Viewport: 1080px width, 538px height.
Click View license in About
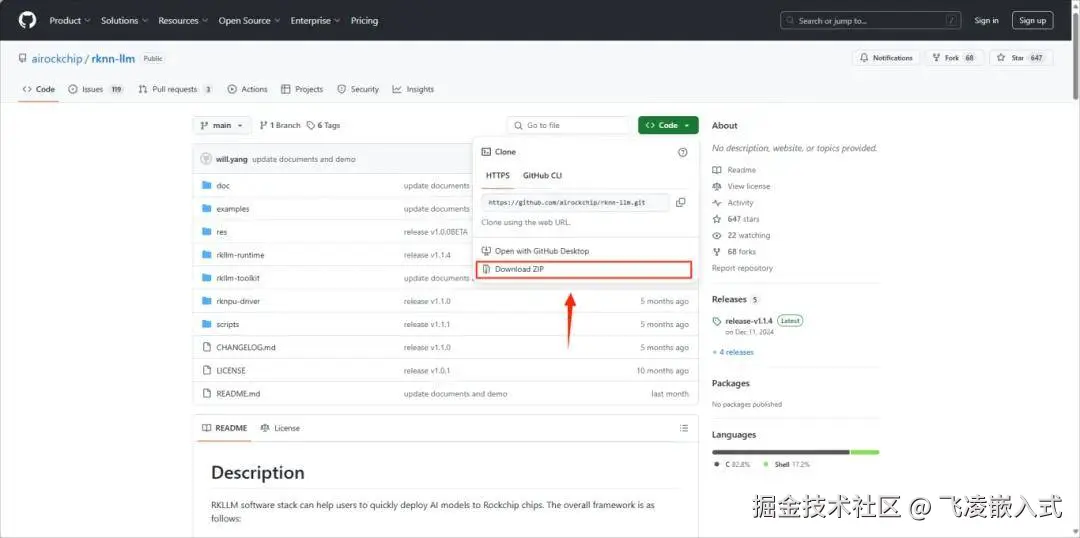tap(741, 187)
